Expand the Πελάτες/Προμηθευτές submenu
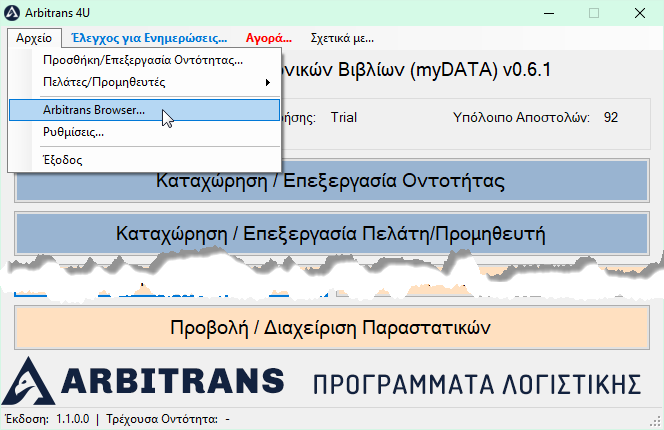The image size is (664, 430). click(x=144, y=82)
